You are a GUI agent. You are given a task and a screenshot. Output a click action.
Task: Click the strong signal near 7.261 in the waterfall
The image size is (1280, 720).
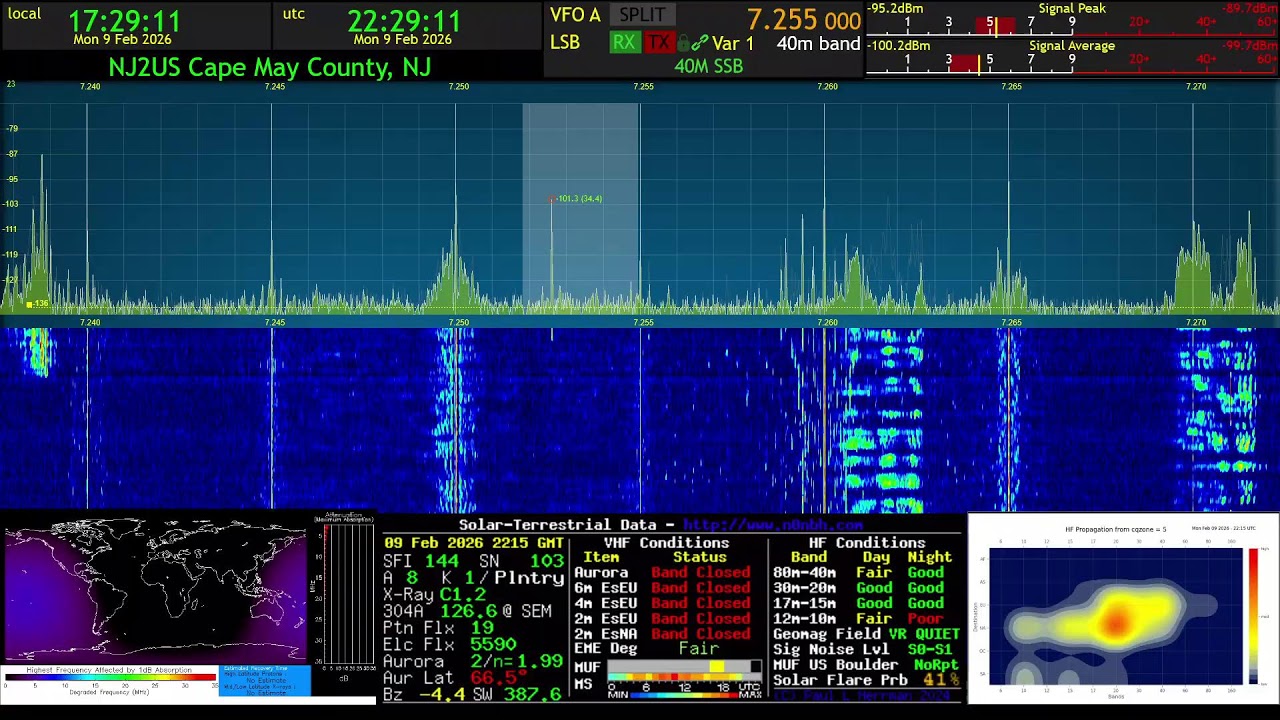point(882,420)
